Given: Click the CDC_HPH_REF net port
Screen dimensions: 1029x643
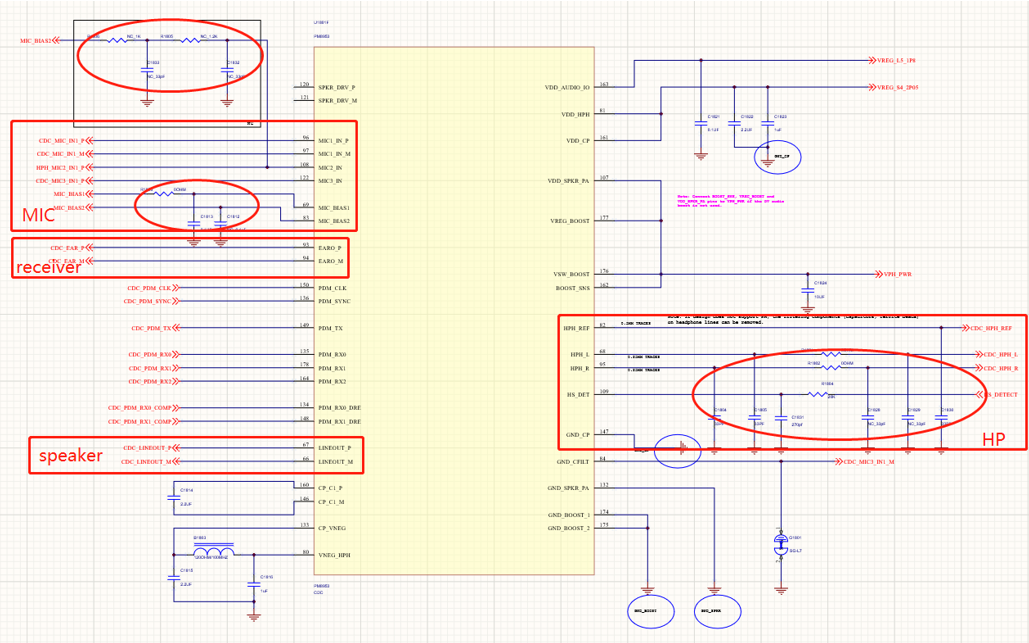Looking at the screenshot, I should [x=987, y=328].
